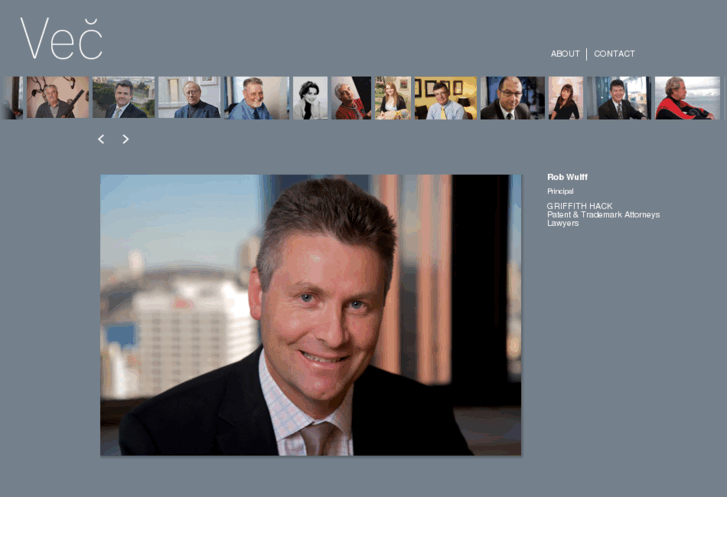Select thumbnail of blonde woman sitting outdoors
Screen dimensions: 727x545
coord(393,98)
